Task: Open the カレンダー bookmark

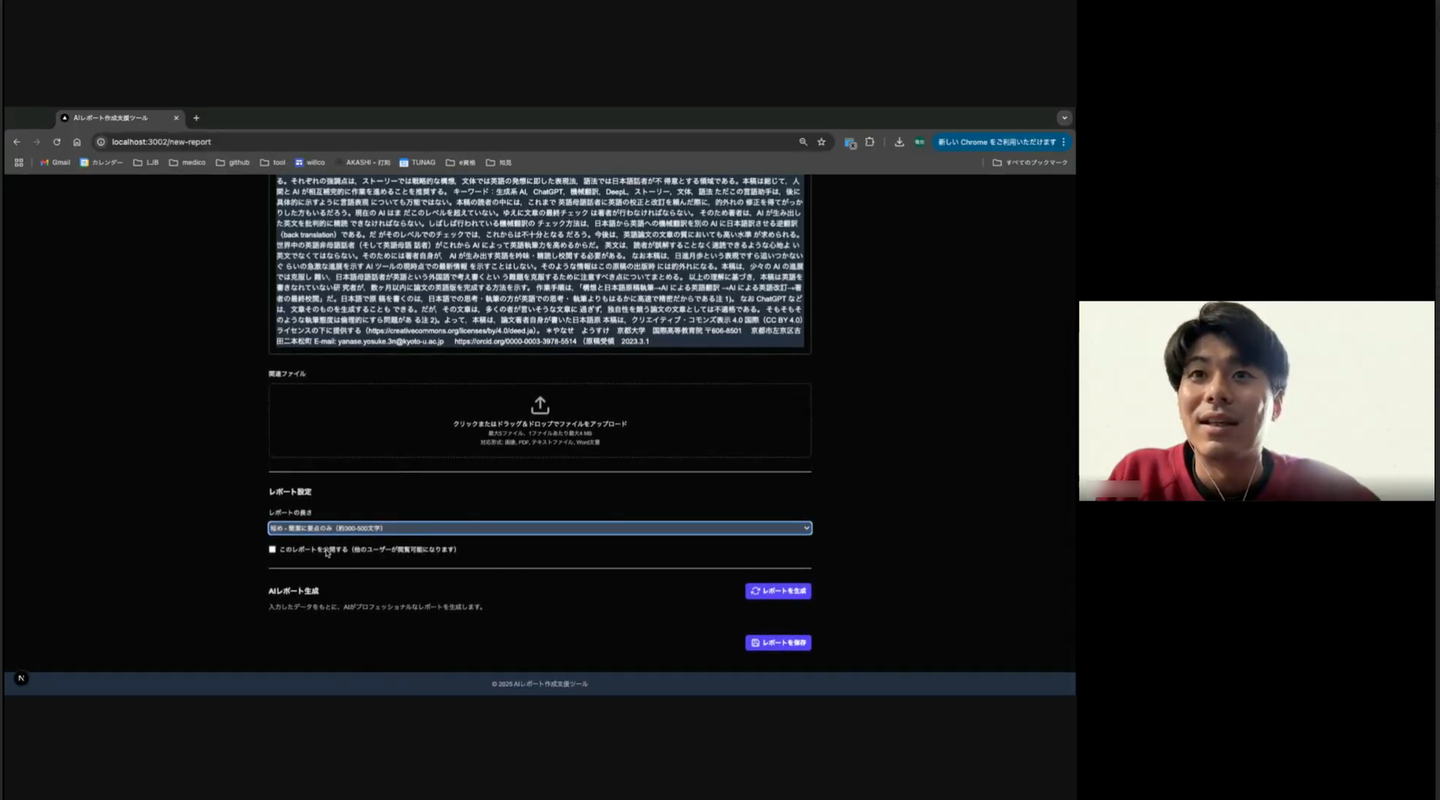Action: pos(102,162)
